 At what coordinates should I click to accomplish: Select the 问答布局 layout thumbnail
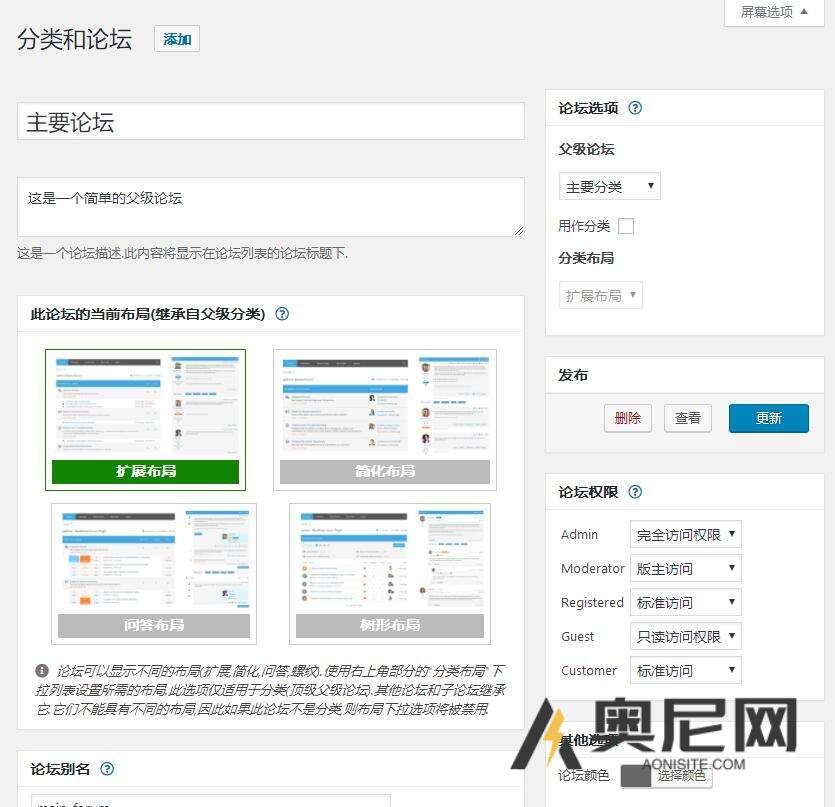154,574
